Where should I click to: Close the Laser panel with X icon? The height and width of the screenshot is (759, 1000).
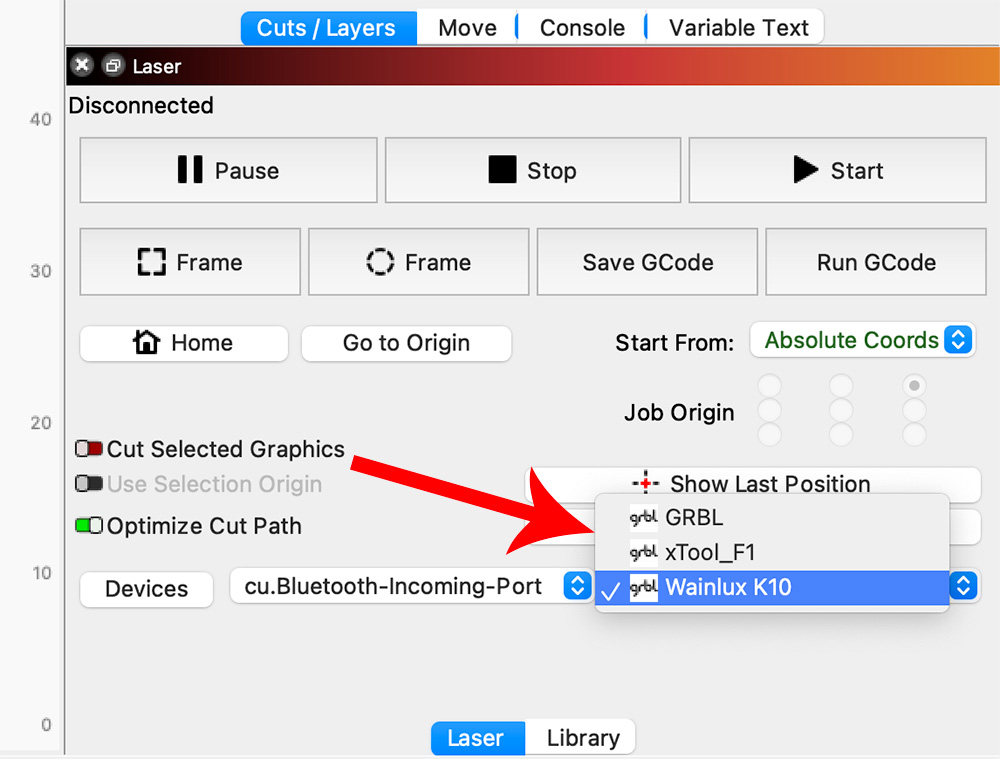[x=82, y=66]
